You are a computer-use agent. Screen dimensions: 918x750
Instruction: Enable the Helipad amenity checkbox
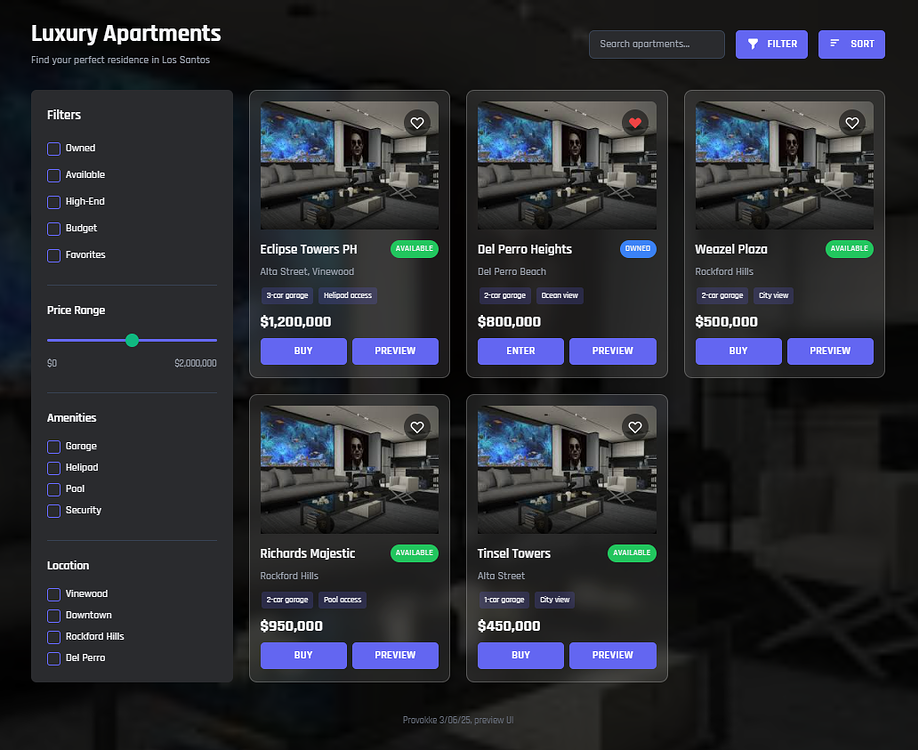click(52, 467)
